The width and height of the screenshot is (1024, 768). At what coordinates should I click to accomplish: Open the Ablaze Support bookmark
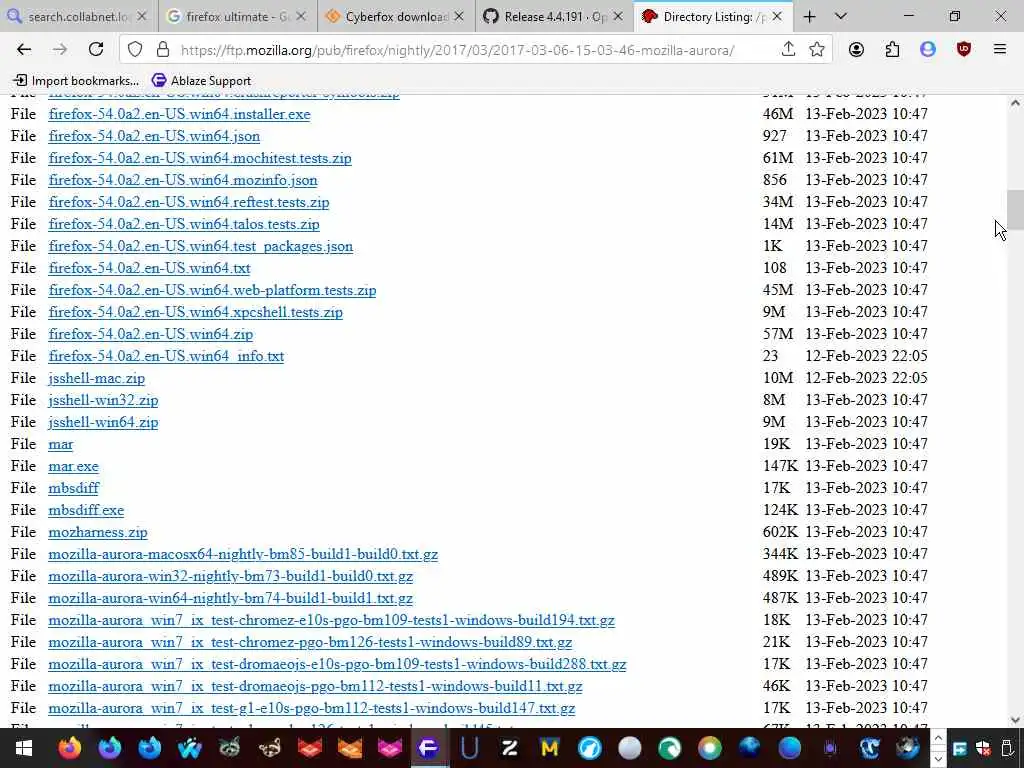pyautogui.click(x=201, y=80)
